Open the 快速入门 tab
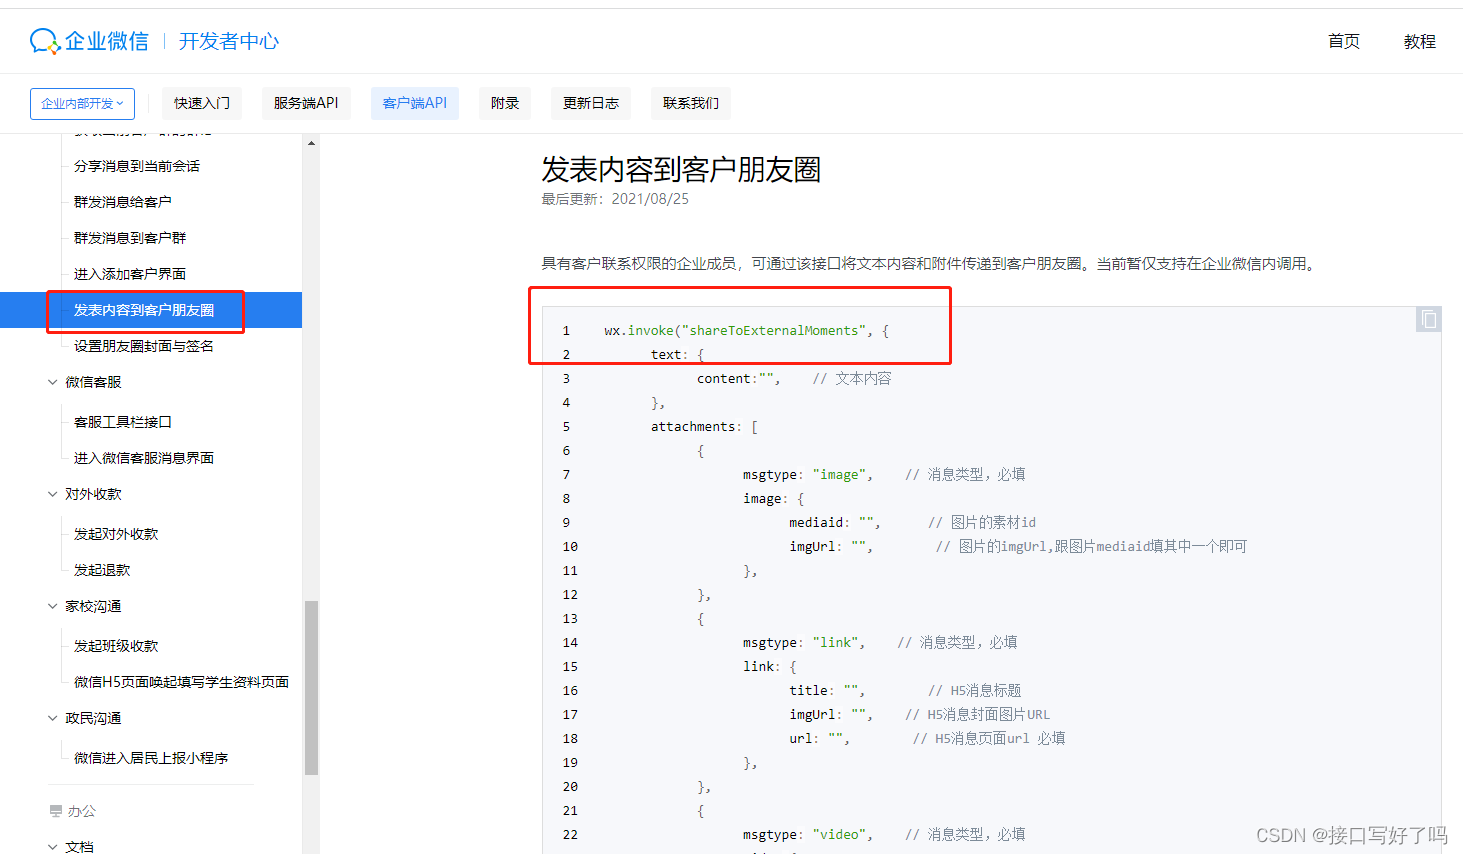 coord(202,103)
